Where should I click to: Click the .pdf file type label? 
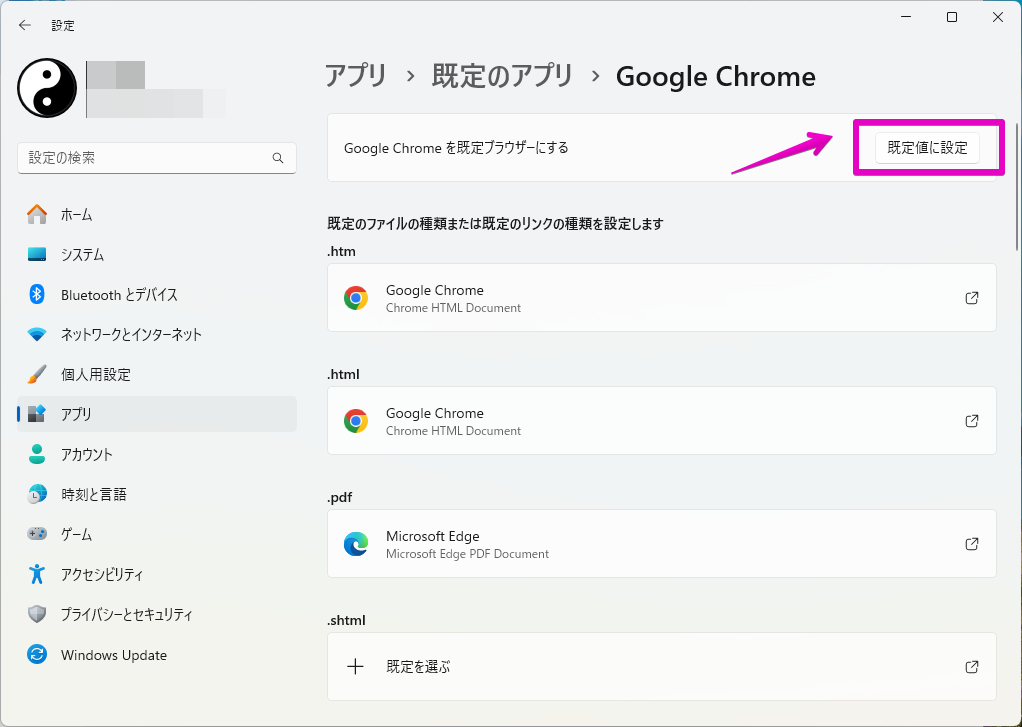point(340,497)
